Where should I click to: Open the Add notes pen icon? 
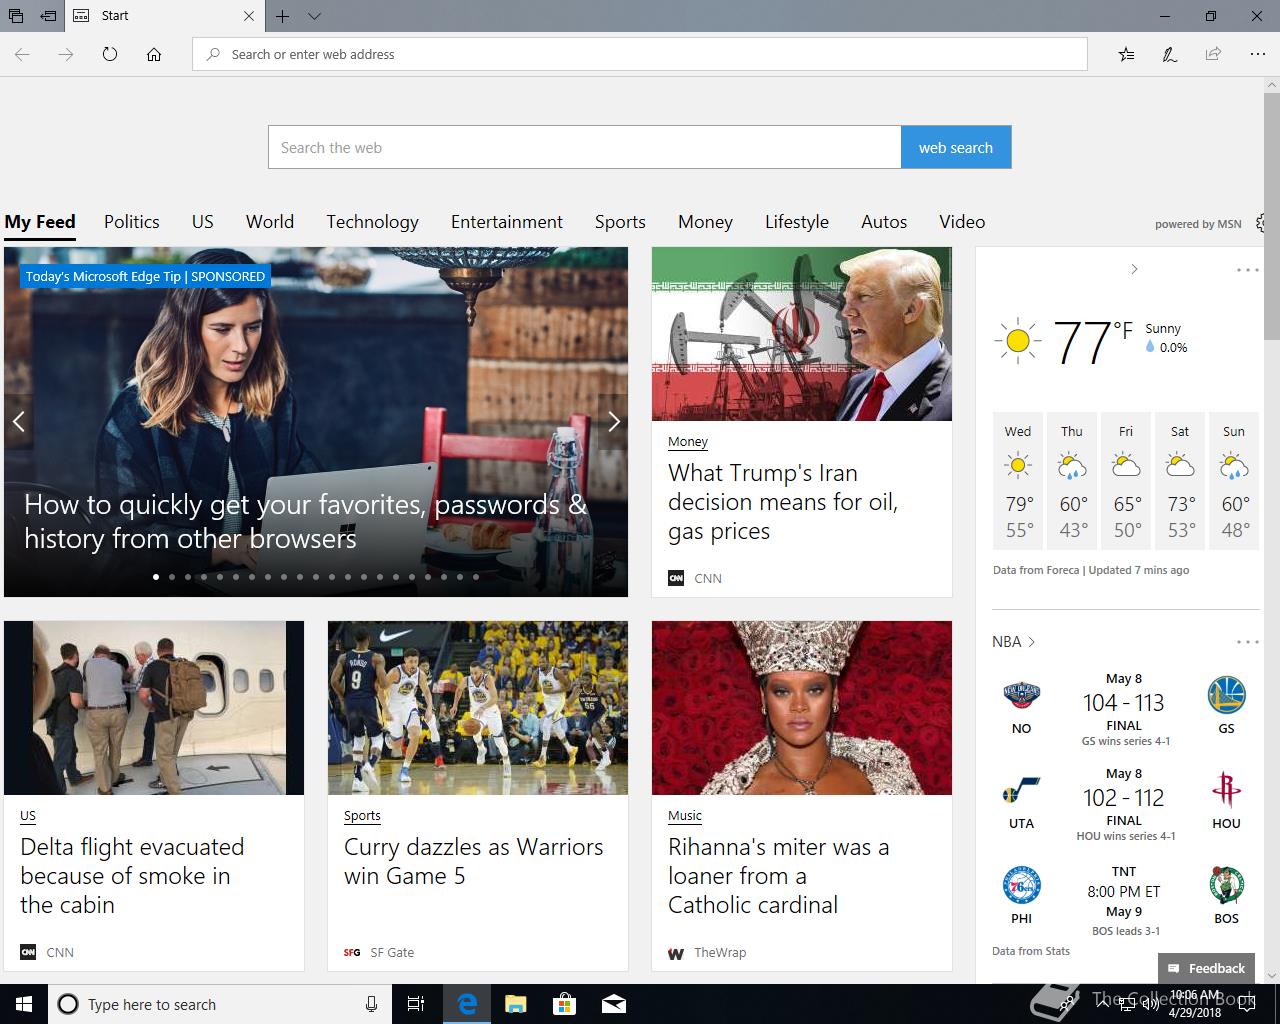pos(1169,54)
